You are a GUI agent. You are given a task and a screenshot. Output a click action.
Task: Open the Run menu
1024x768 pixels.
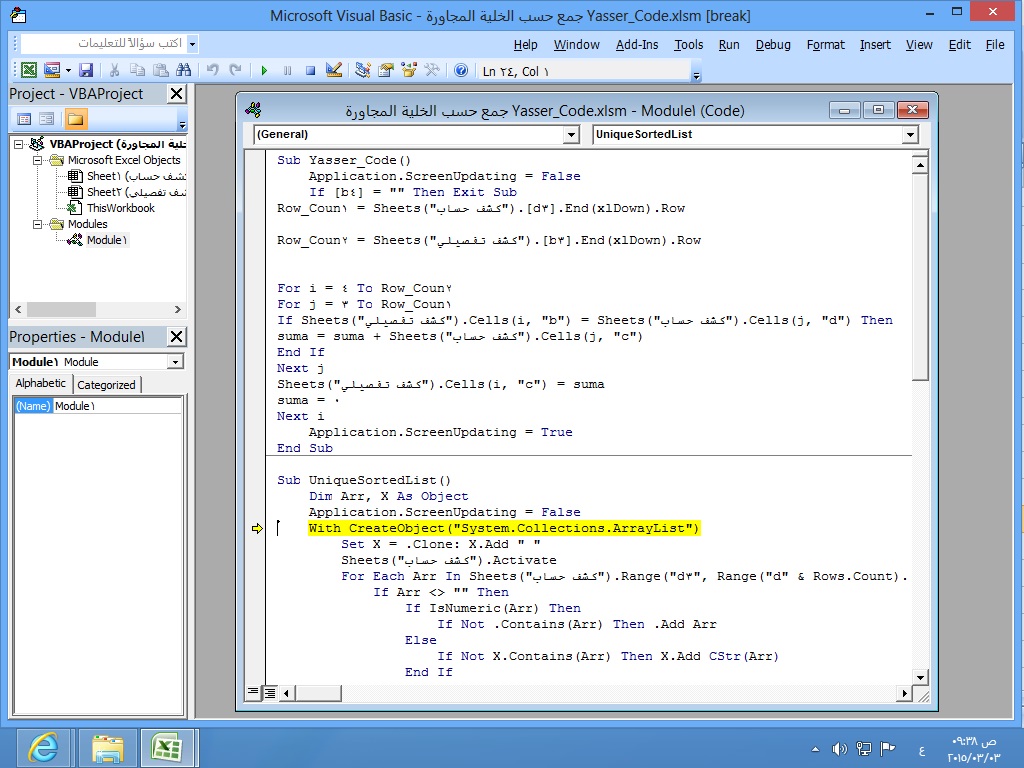click(729, 44)
